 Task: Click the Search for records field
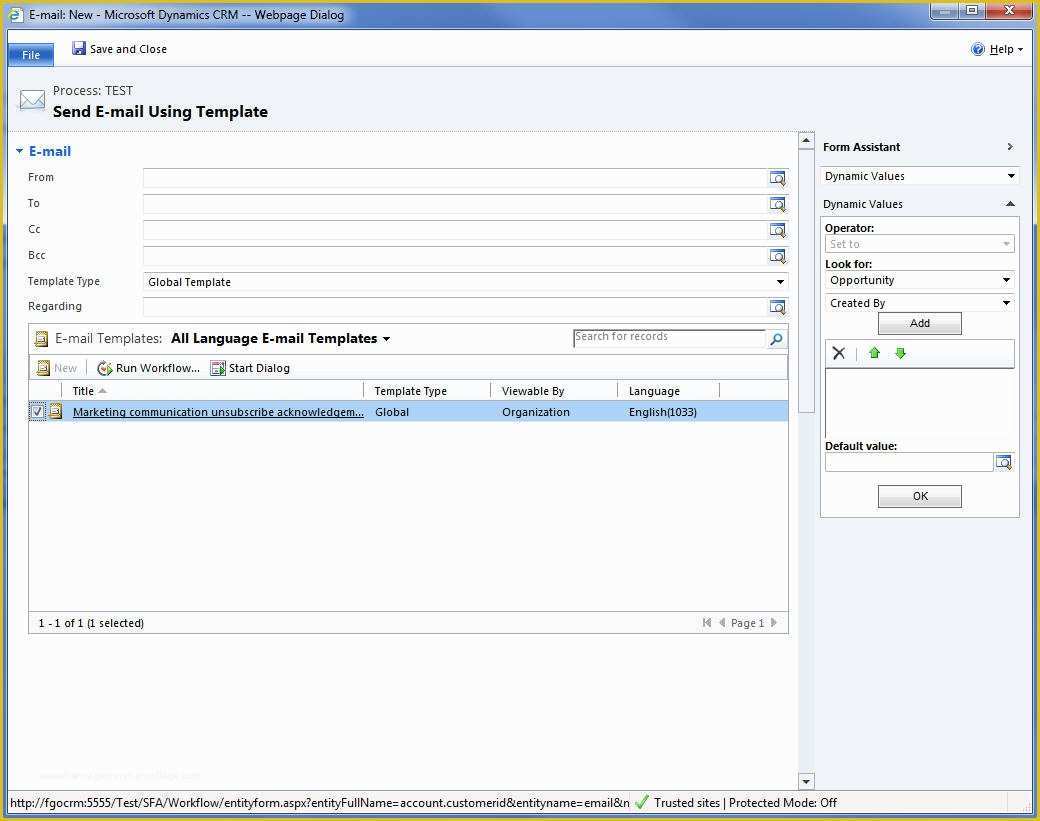point(669,338)
